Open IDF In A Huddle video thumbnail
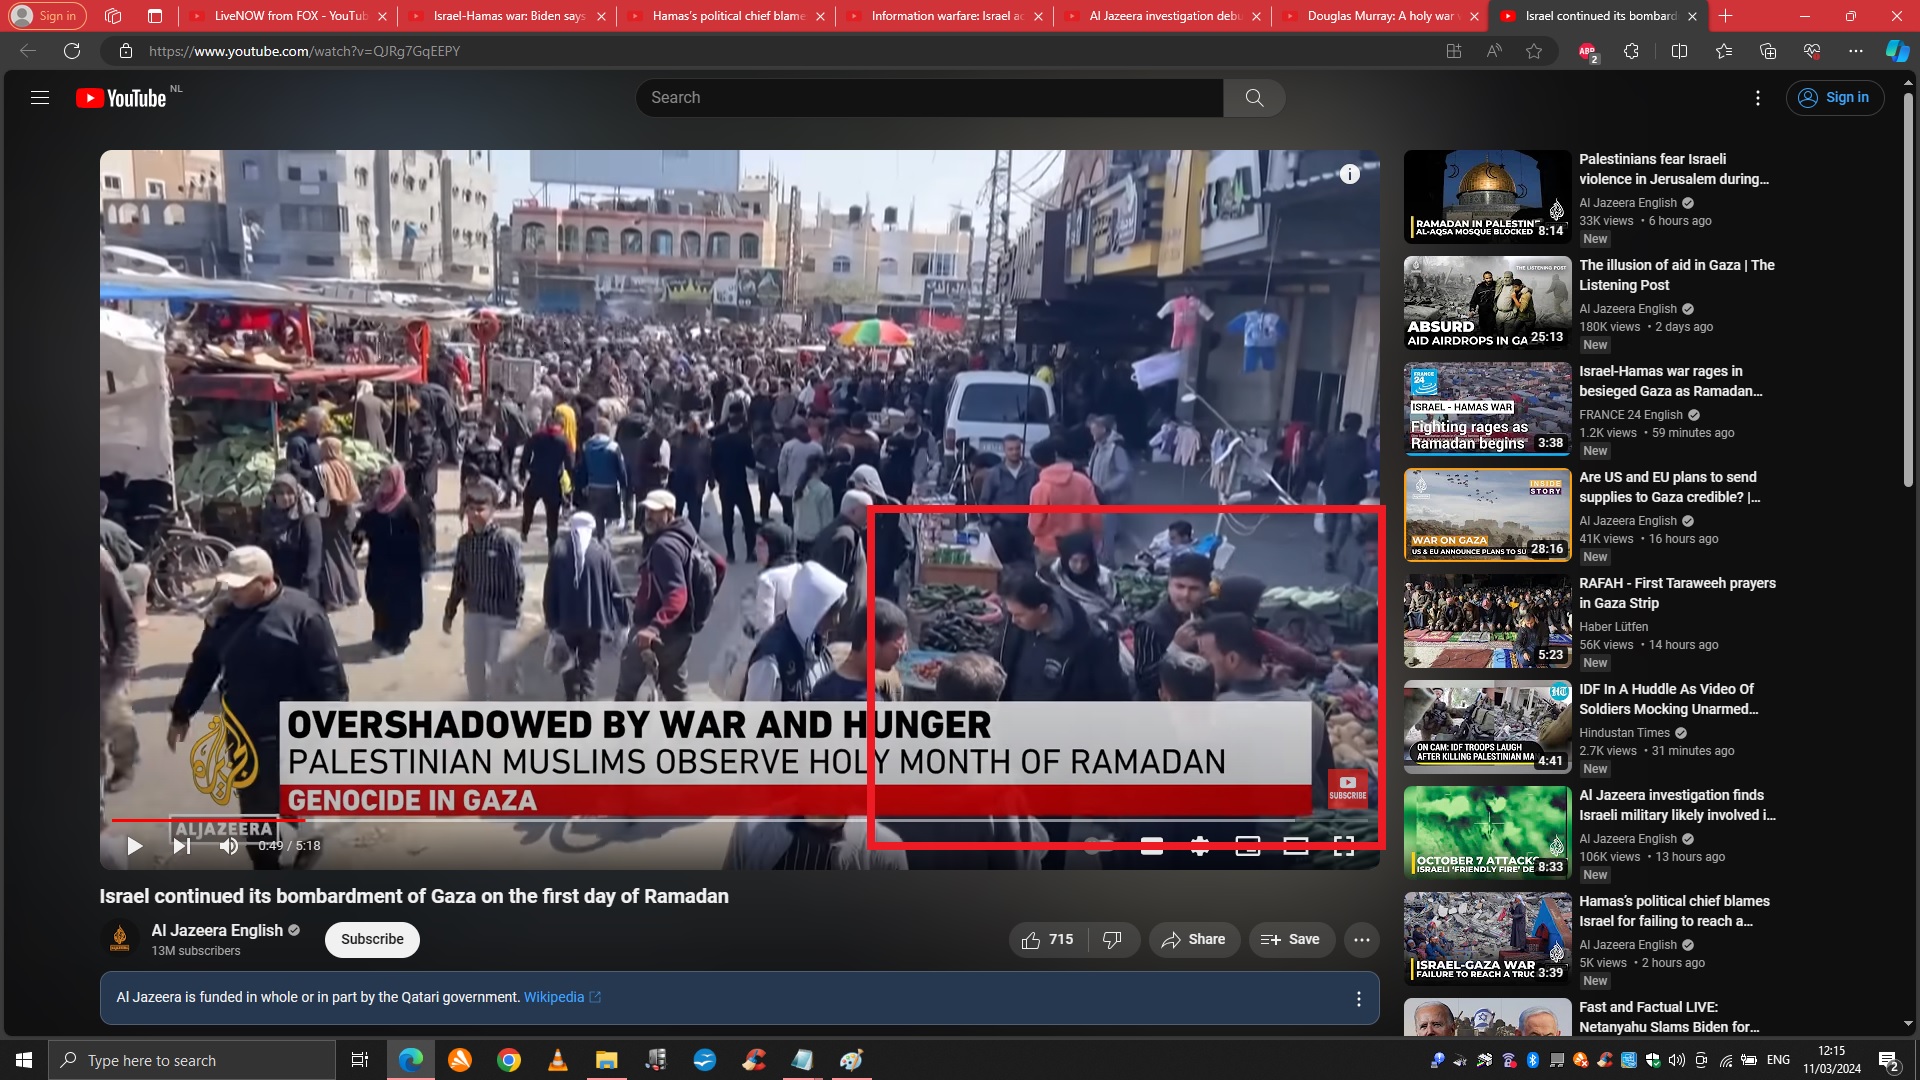The image size is (1920, 1080). (1487, 726)
